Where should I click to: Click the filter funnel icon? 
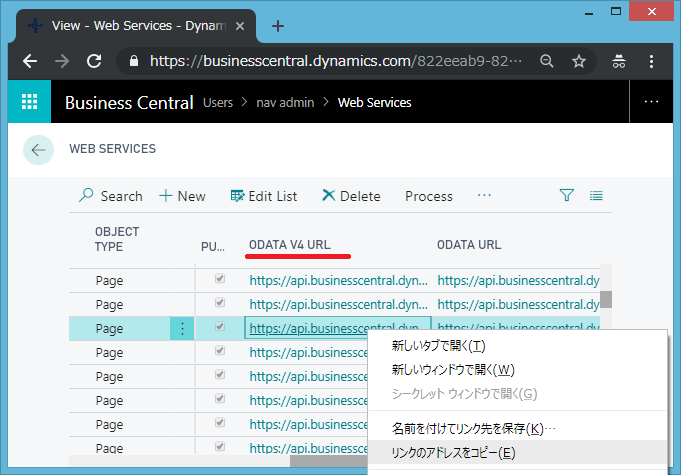click(567, 196)
